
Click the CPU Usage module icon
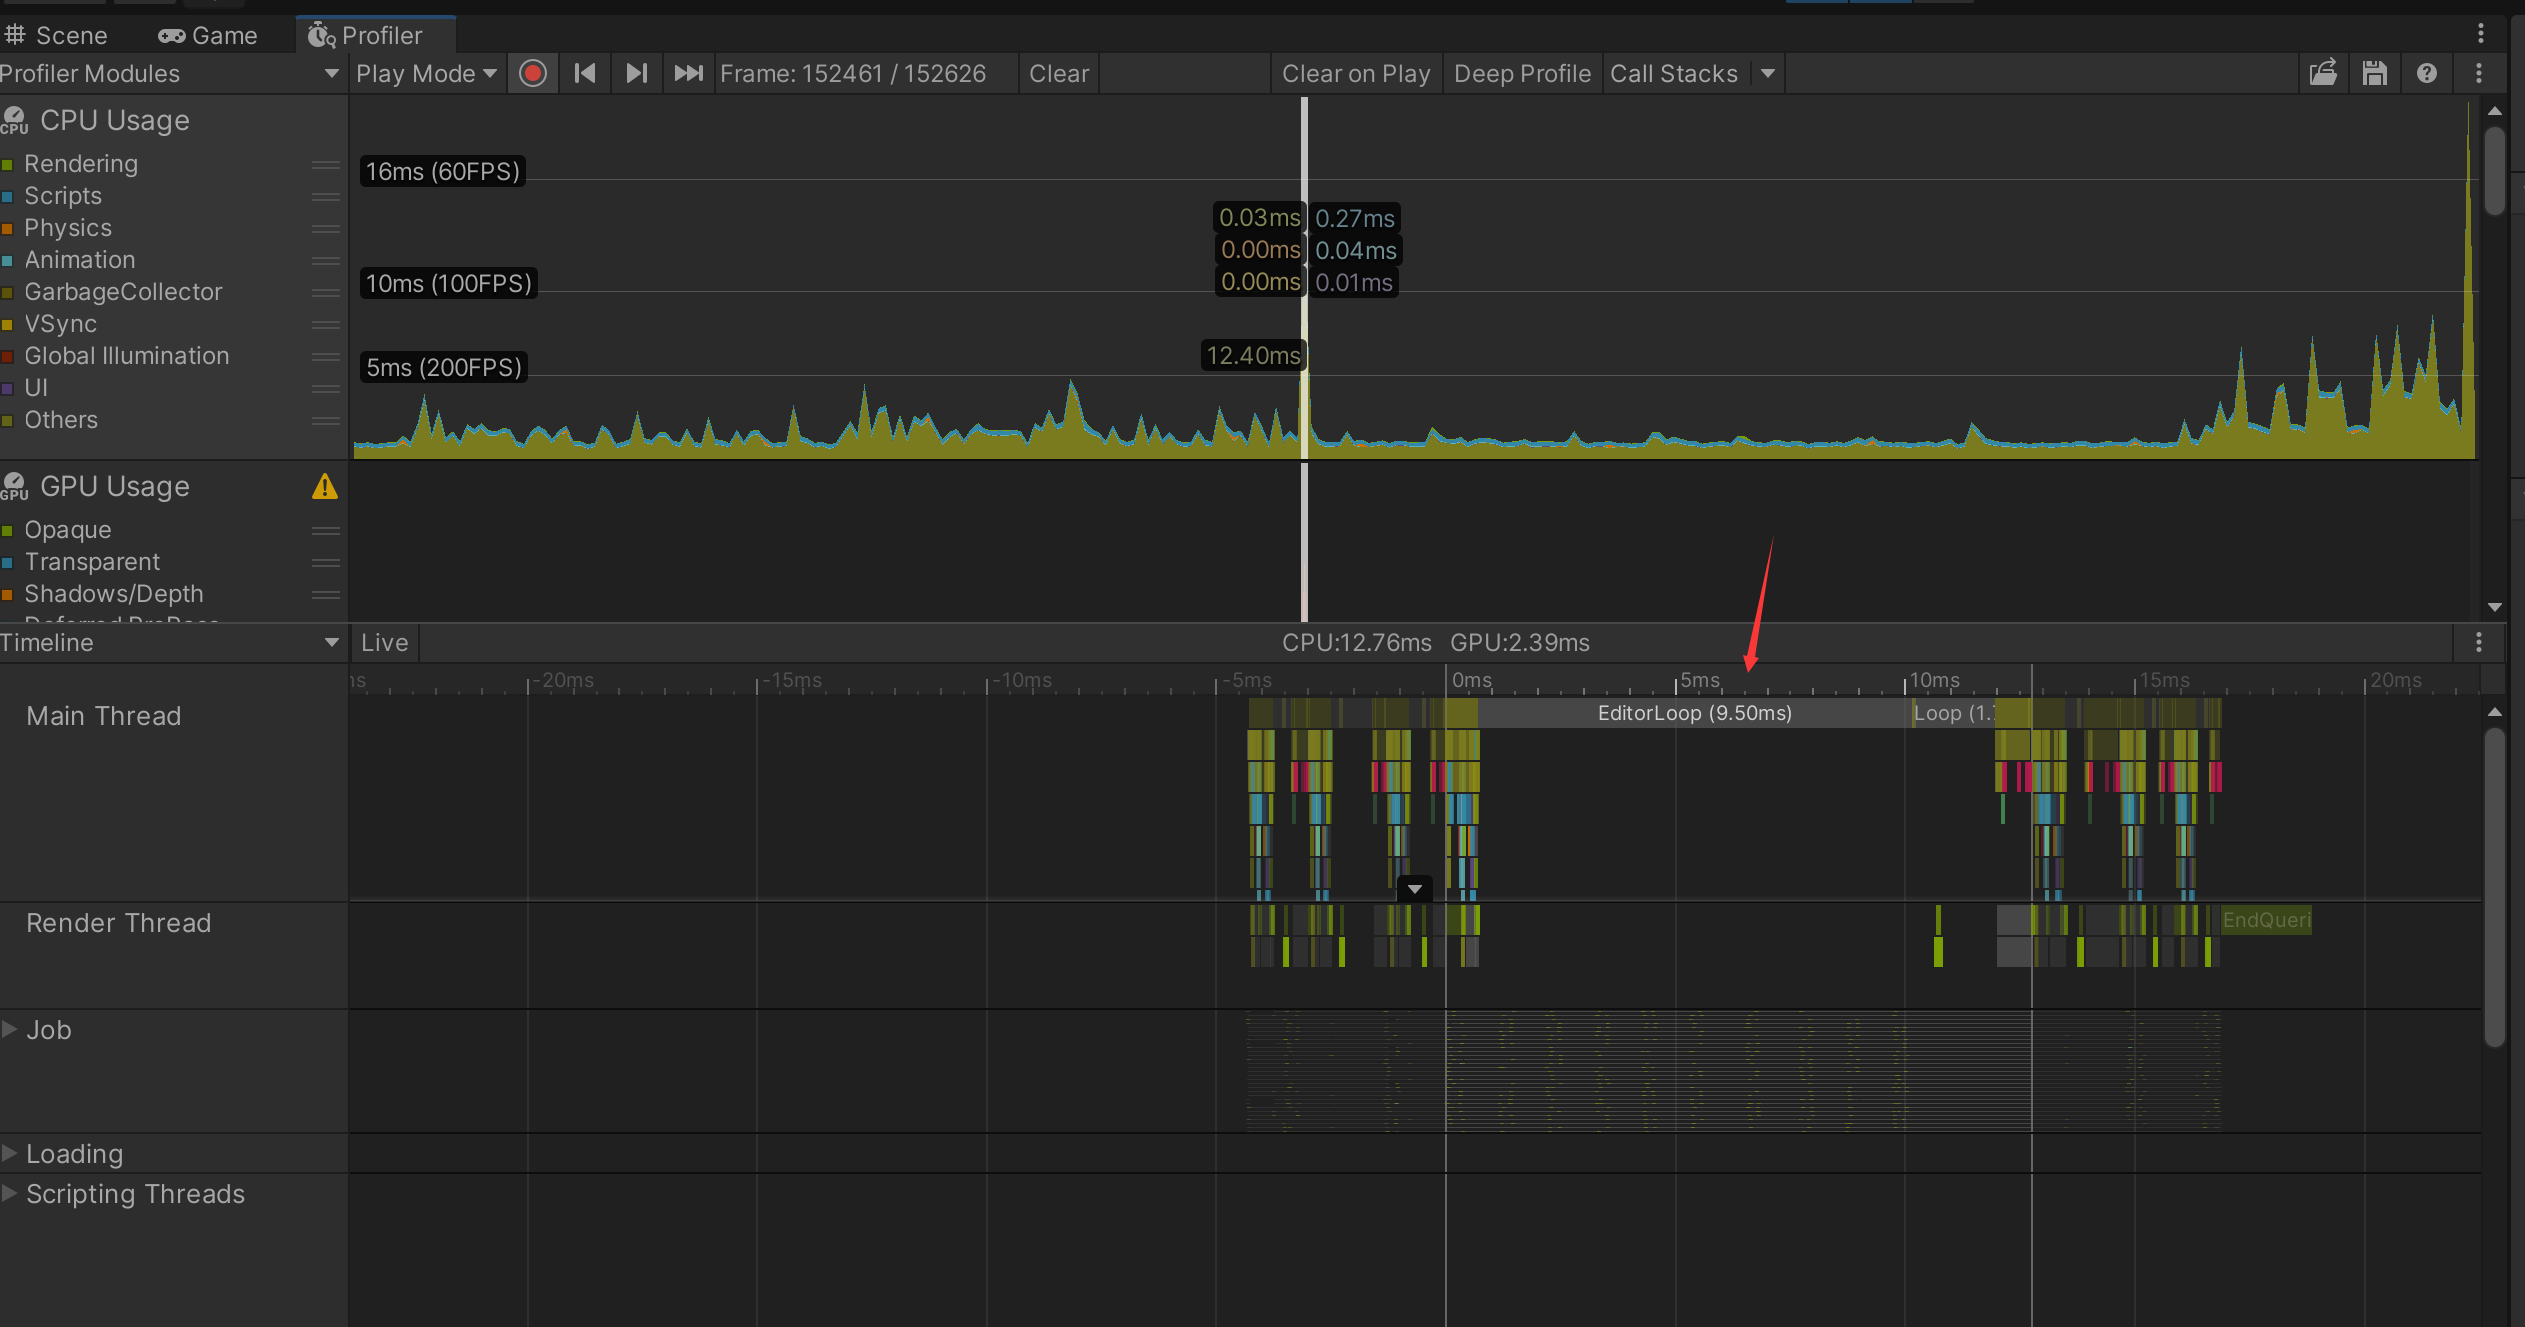pyautogui.click(x=14, y=120)
